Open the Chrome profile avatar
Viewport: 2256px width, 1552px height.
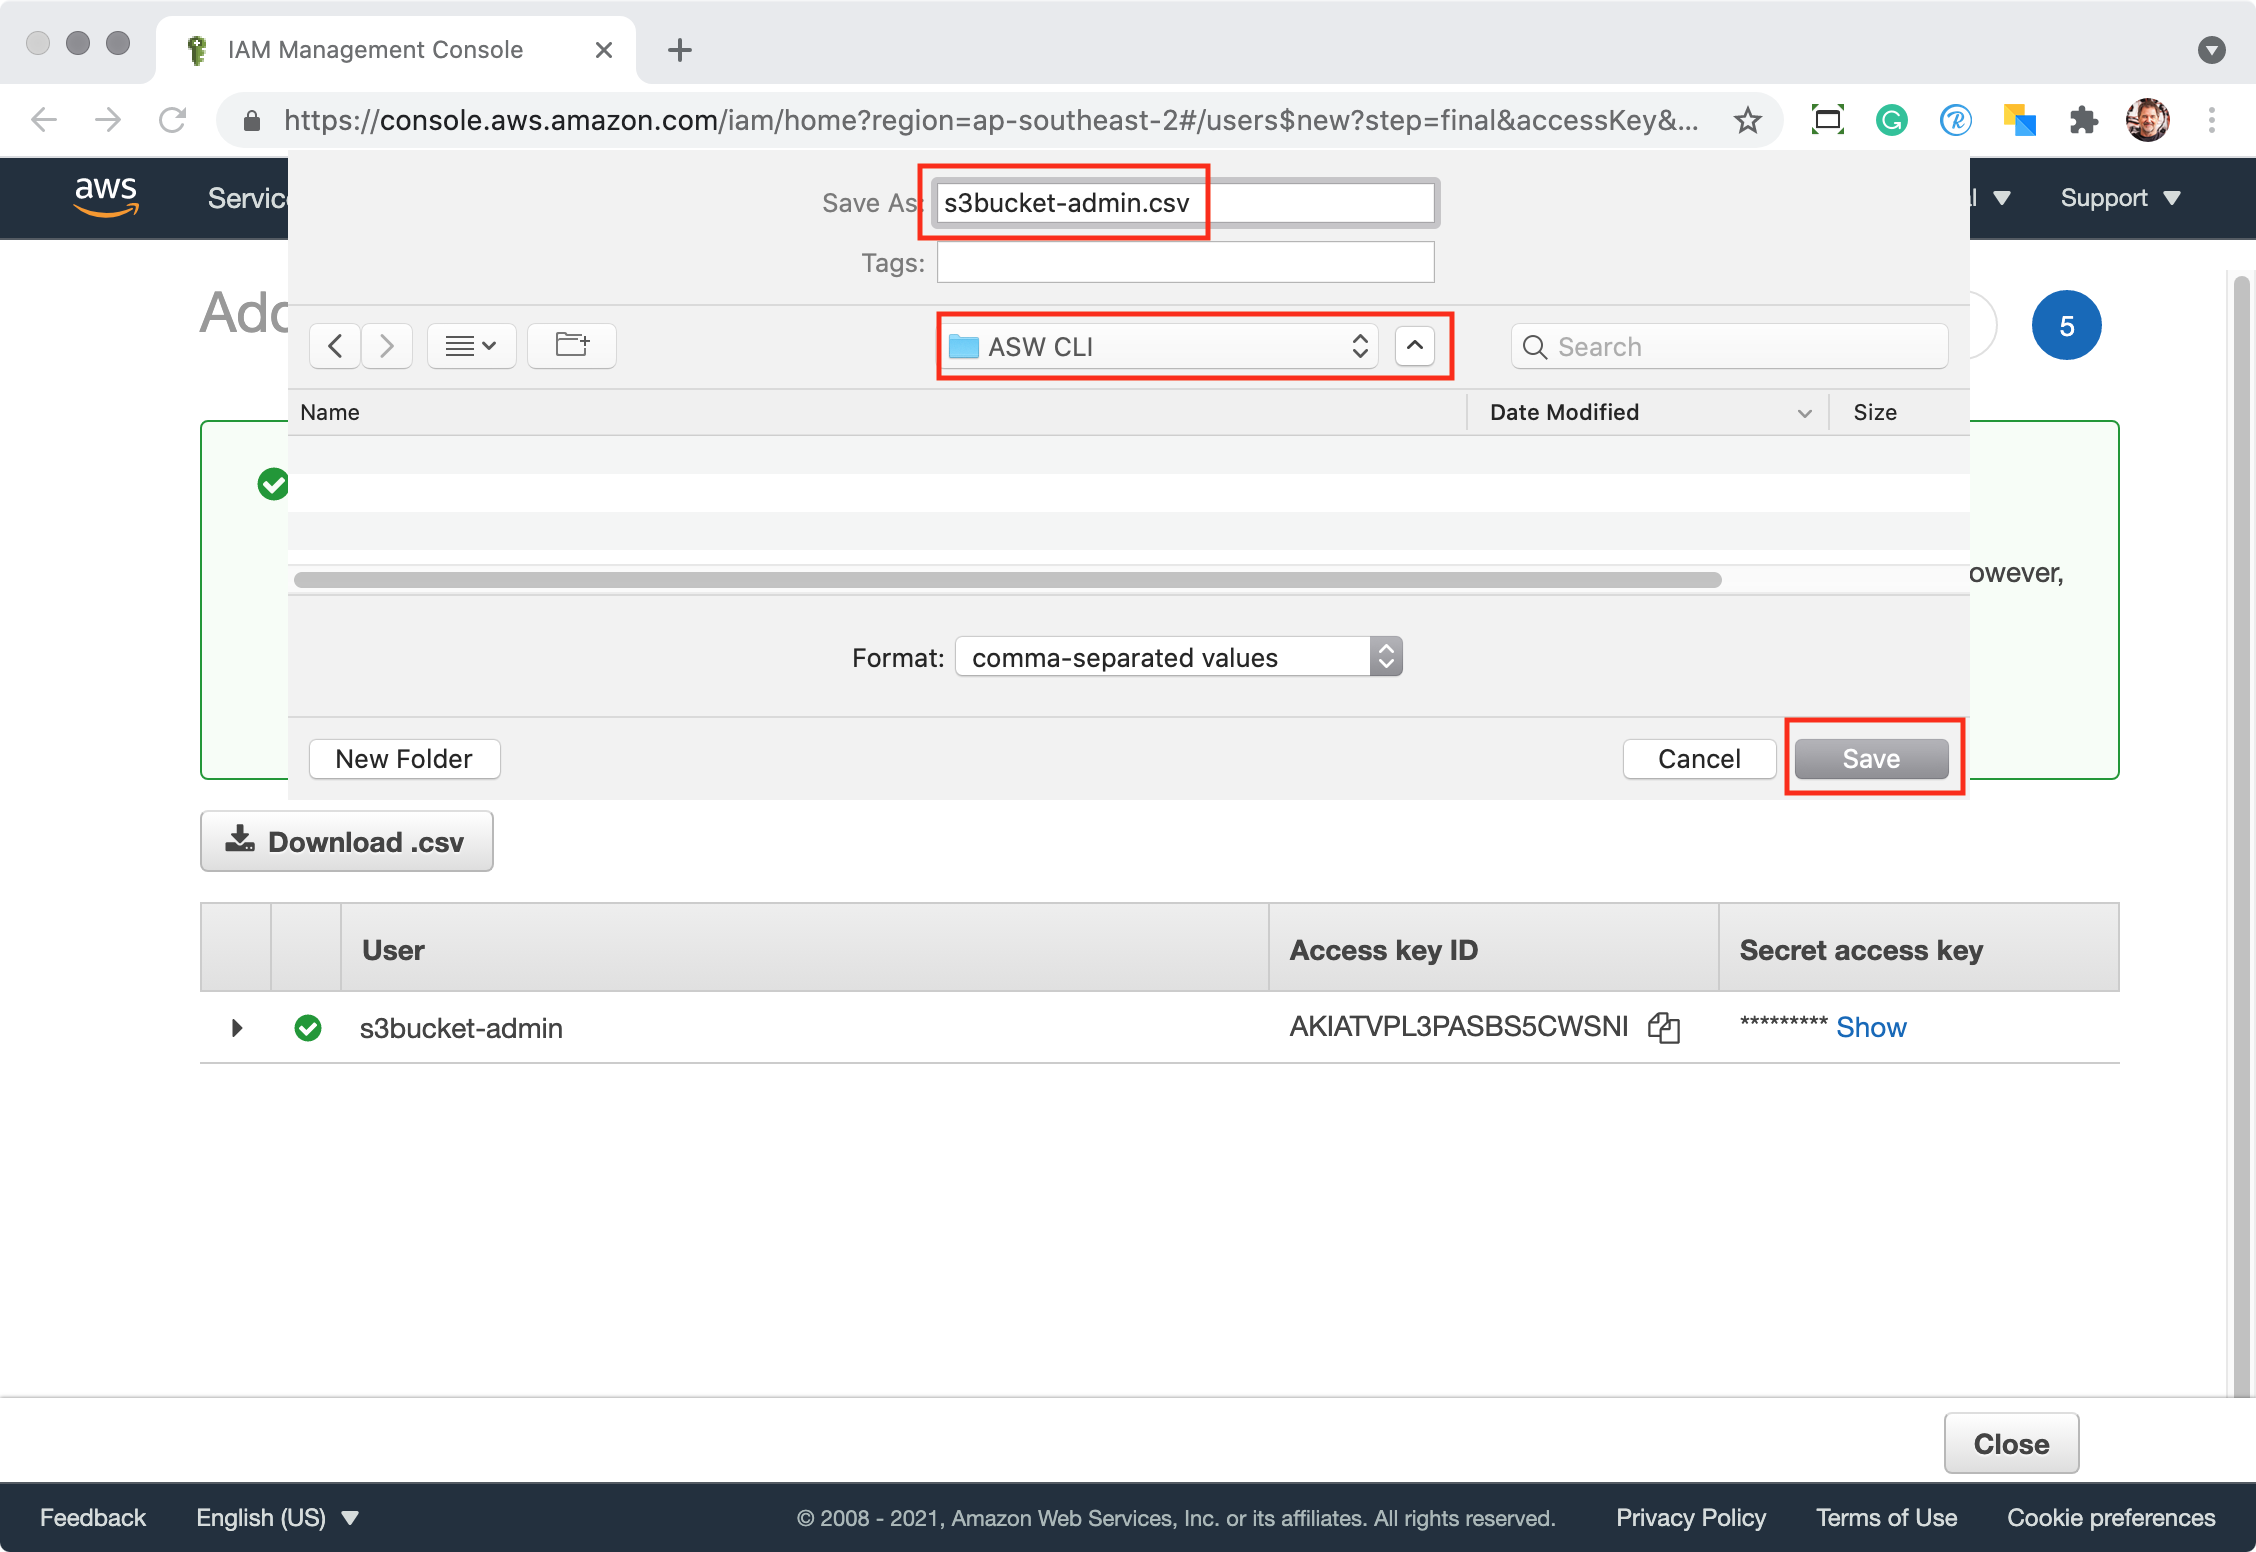(x=2147, y=121)
